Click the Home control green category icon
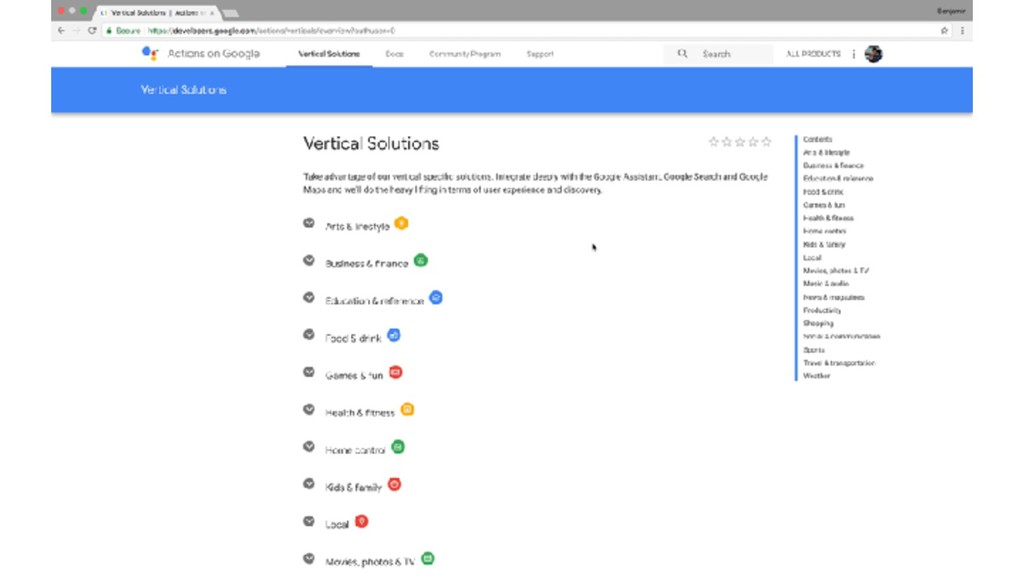The image size is (1024, 576). 398,447
